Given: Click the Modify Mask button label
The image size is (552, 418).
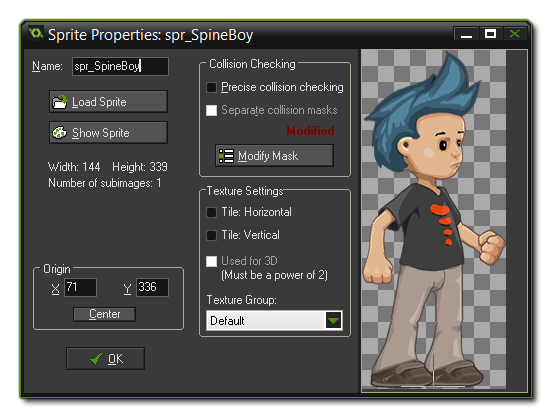Looking at the screenshot, I should pos(268,156).
